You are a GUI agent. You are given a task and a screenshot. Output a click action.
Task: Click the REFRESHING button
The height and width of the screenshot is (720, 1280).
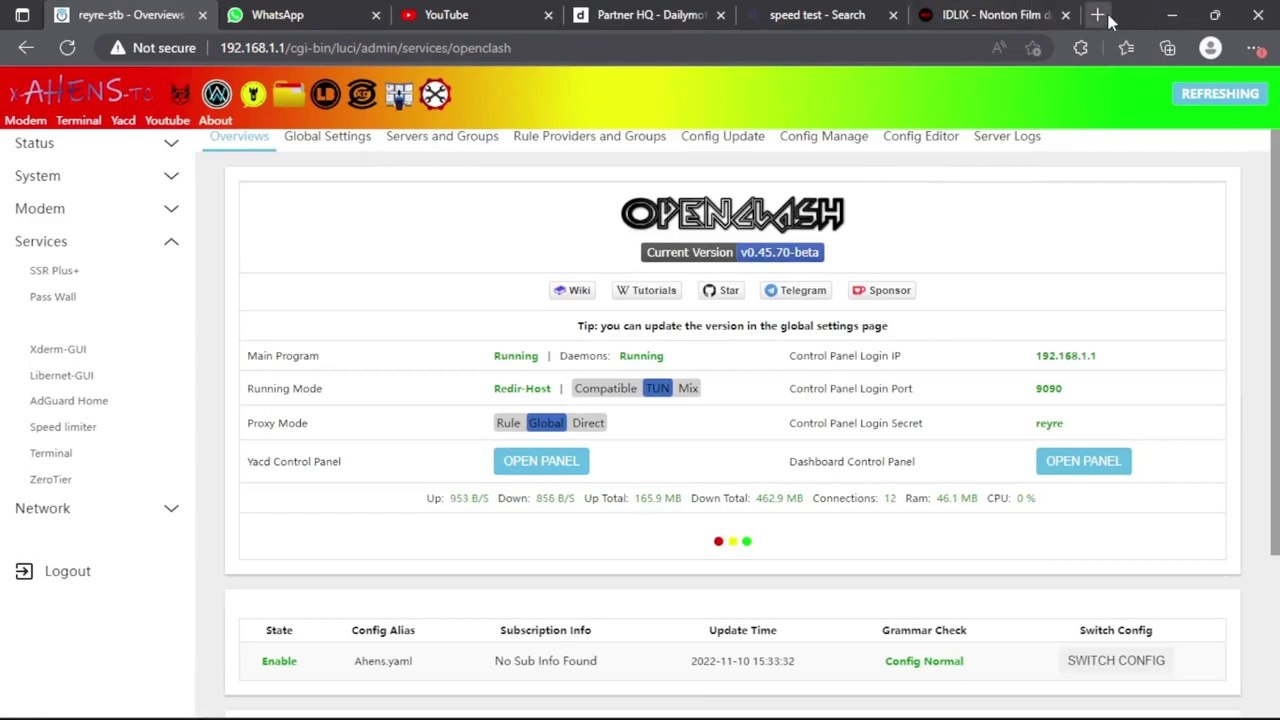(x=1220, y=94)
